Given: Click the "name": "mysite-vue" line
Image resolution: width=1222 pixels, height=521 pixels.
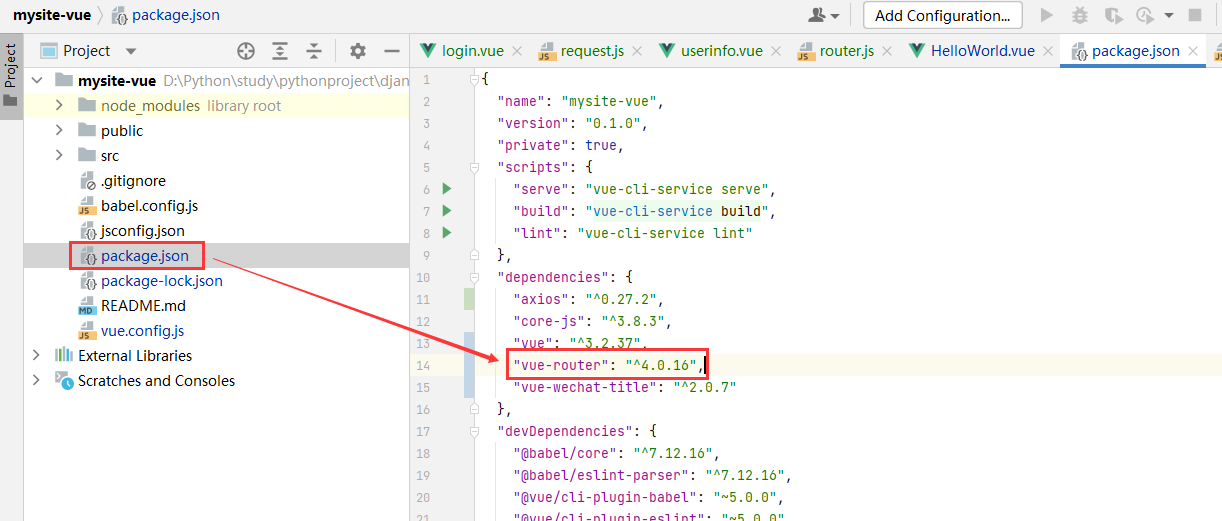Looking at the screenshot, I should click(580, 101).
